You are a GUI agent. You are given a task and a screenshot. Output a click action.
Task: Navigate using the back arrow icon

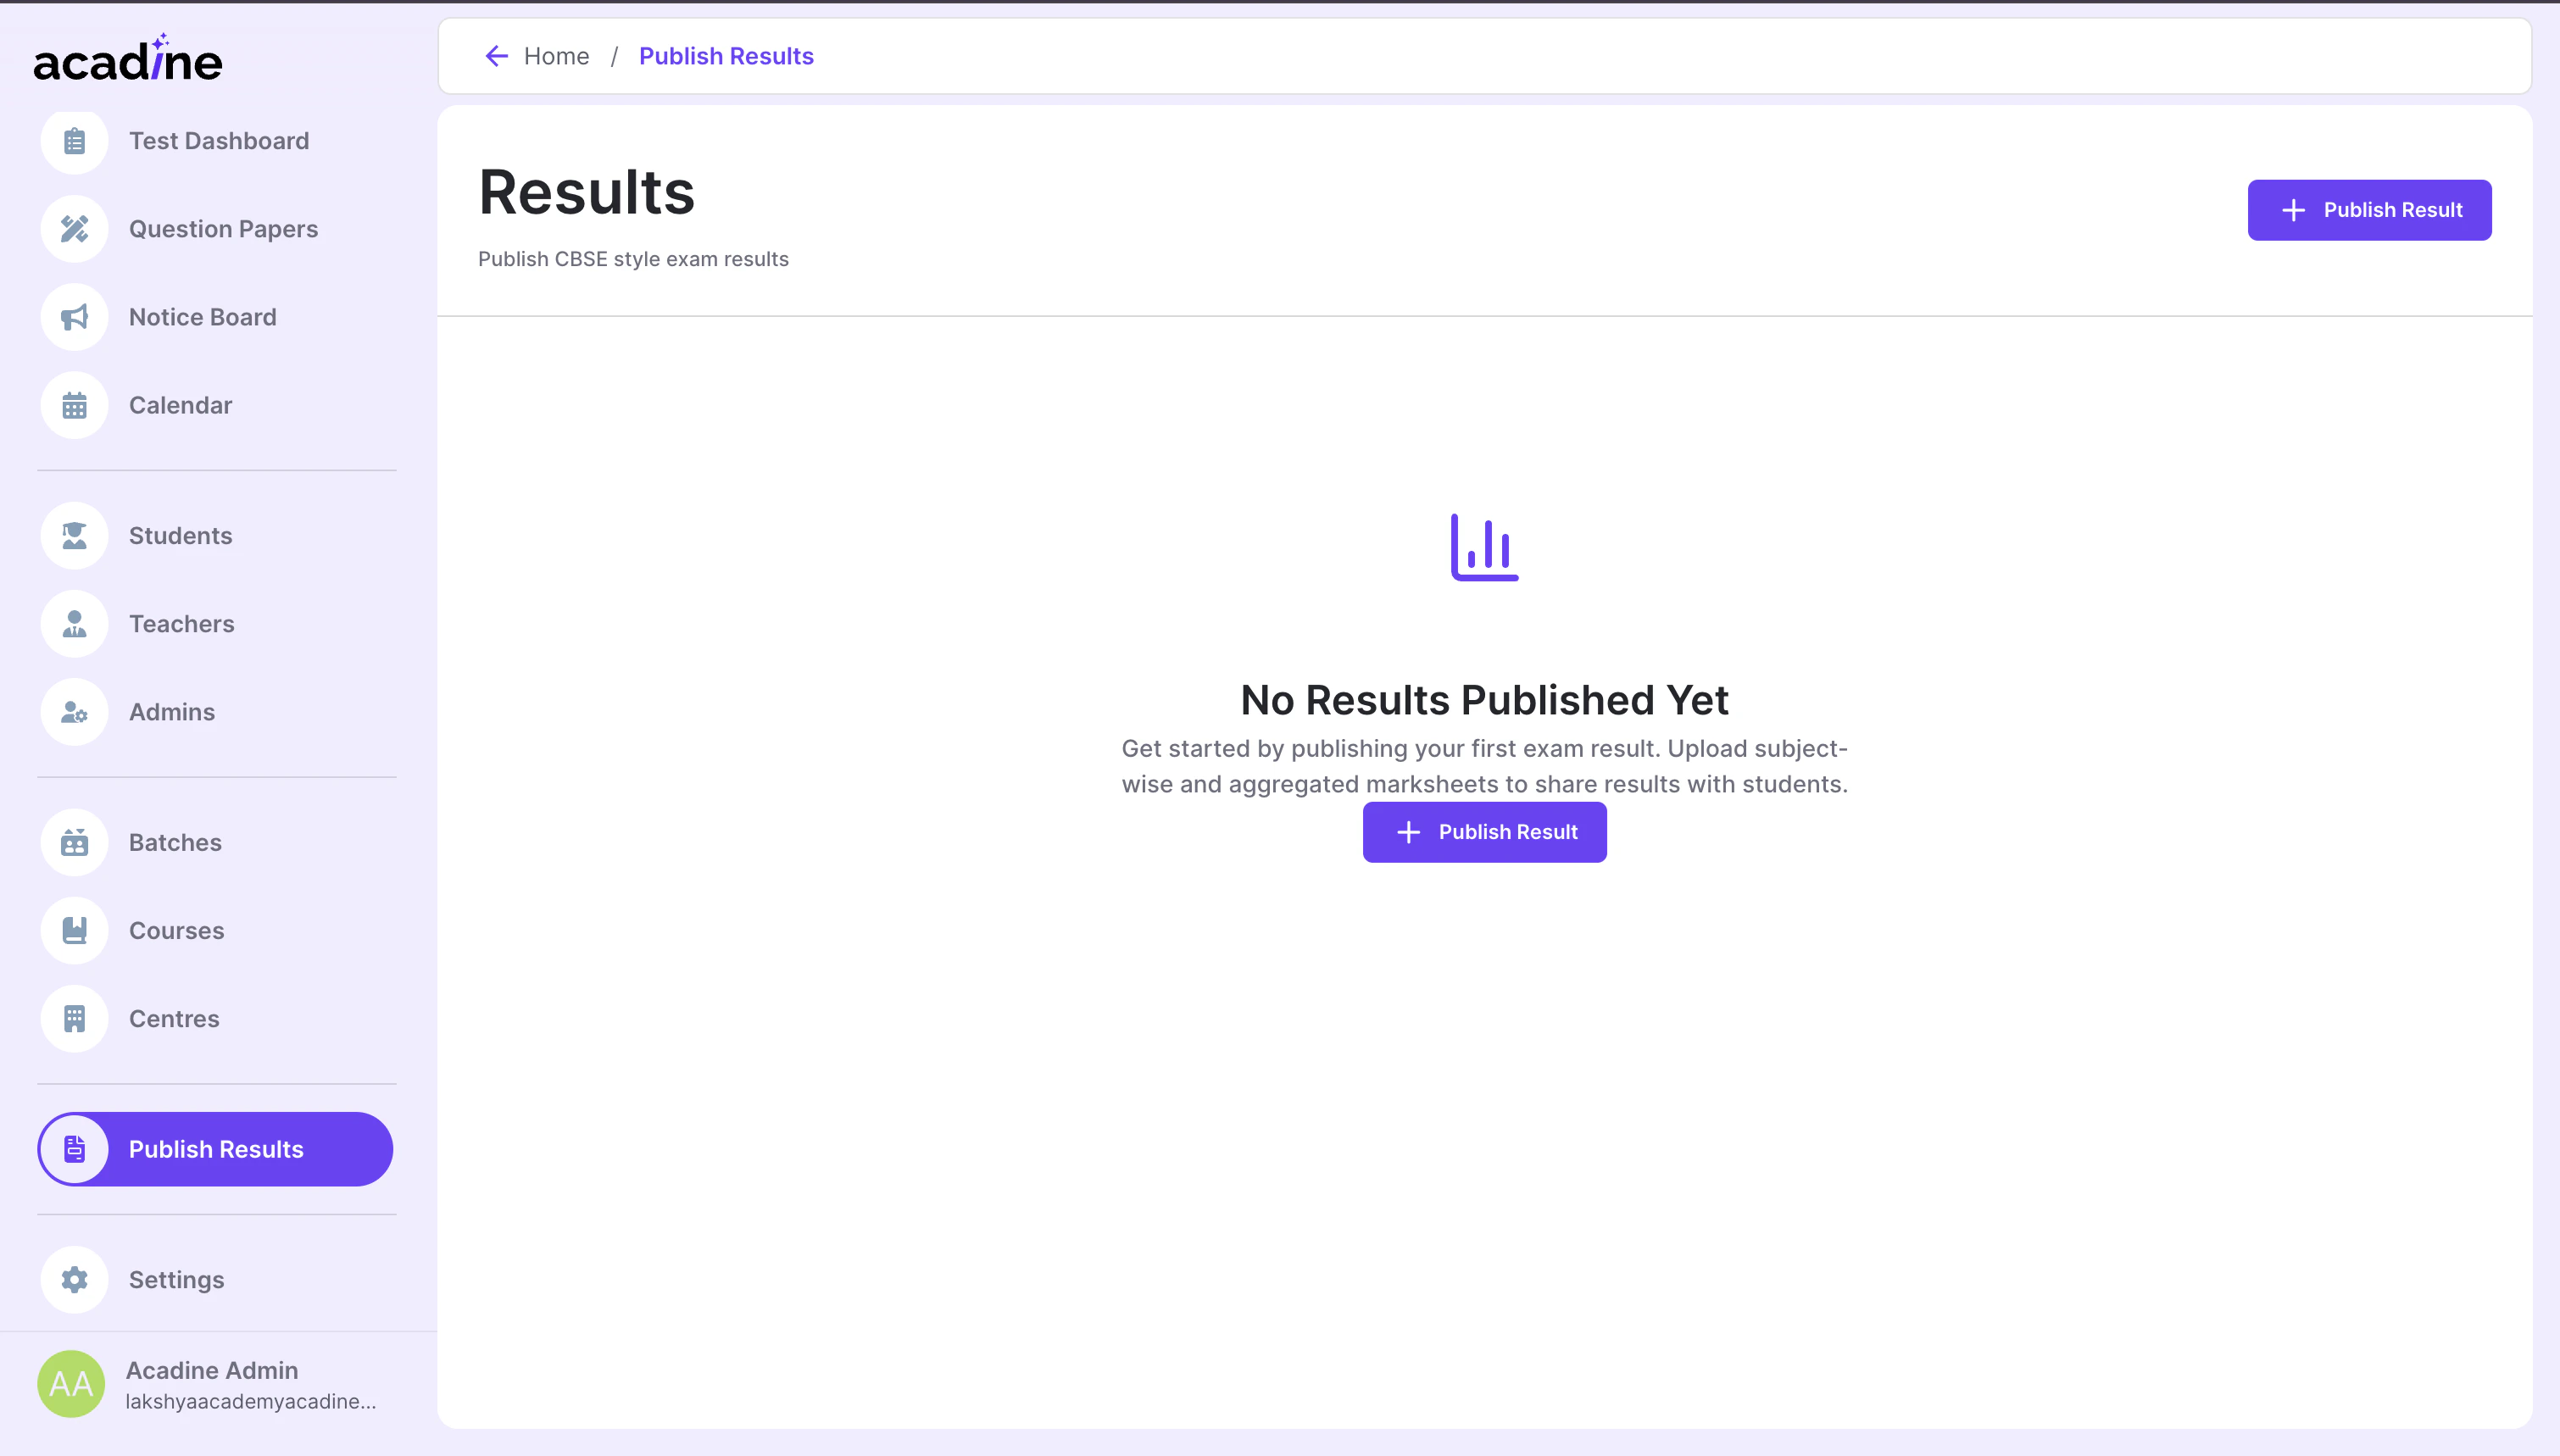pos(497,56)
